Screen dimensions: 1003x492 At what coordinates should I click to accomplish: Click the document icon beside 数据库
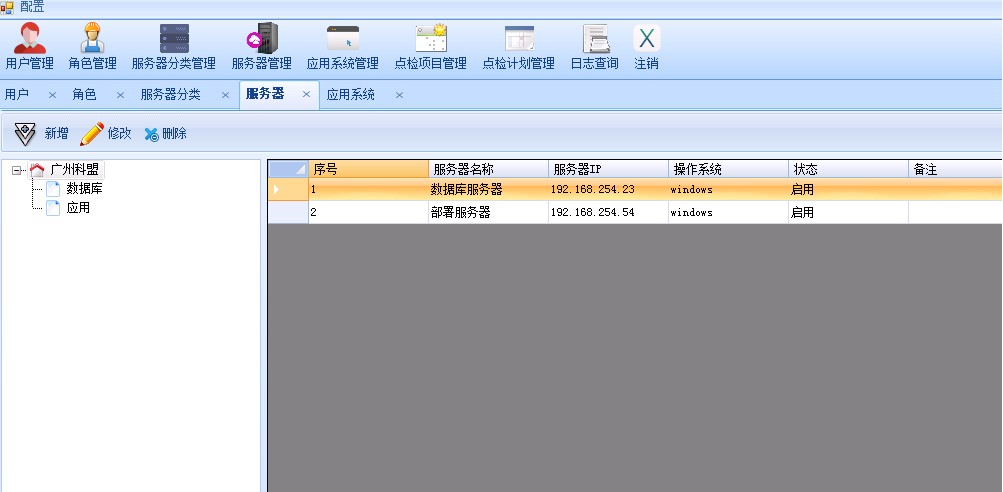[53, 189]
